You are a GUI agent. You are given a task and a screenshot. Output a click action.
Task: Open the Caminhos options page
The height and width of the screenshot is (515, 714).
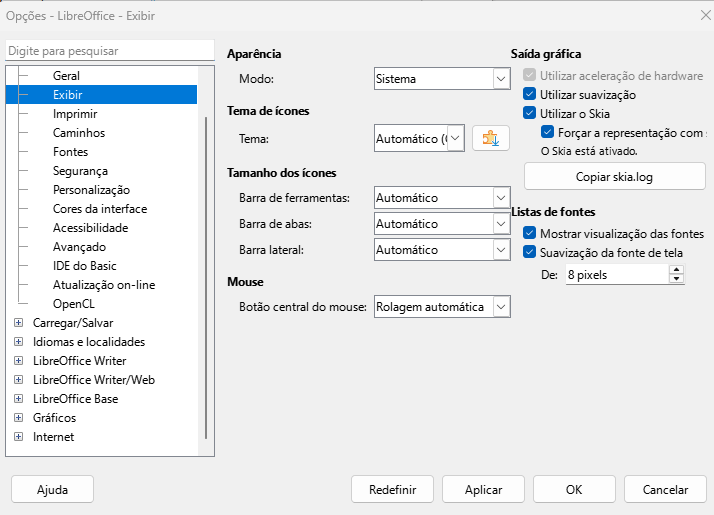tap(79, 133)
